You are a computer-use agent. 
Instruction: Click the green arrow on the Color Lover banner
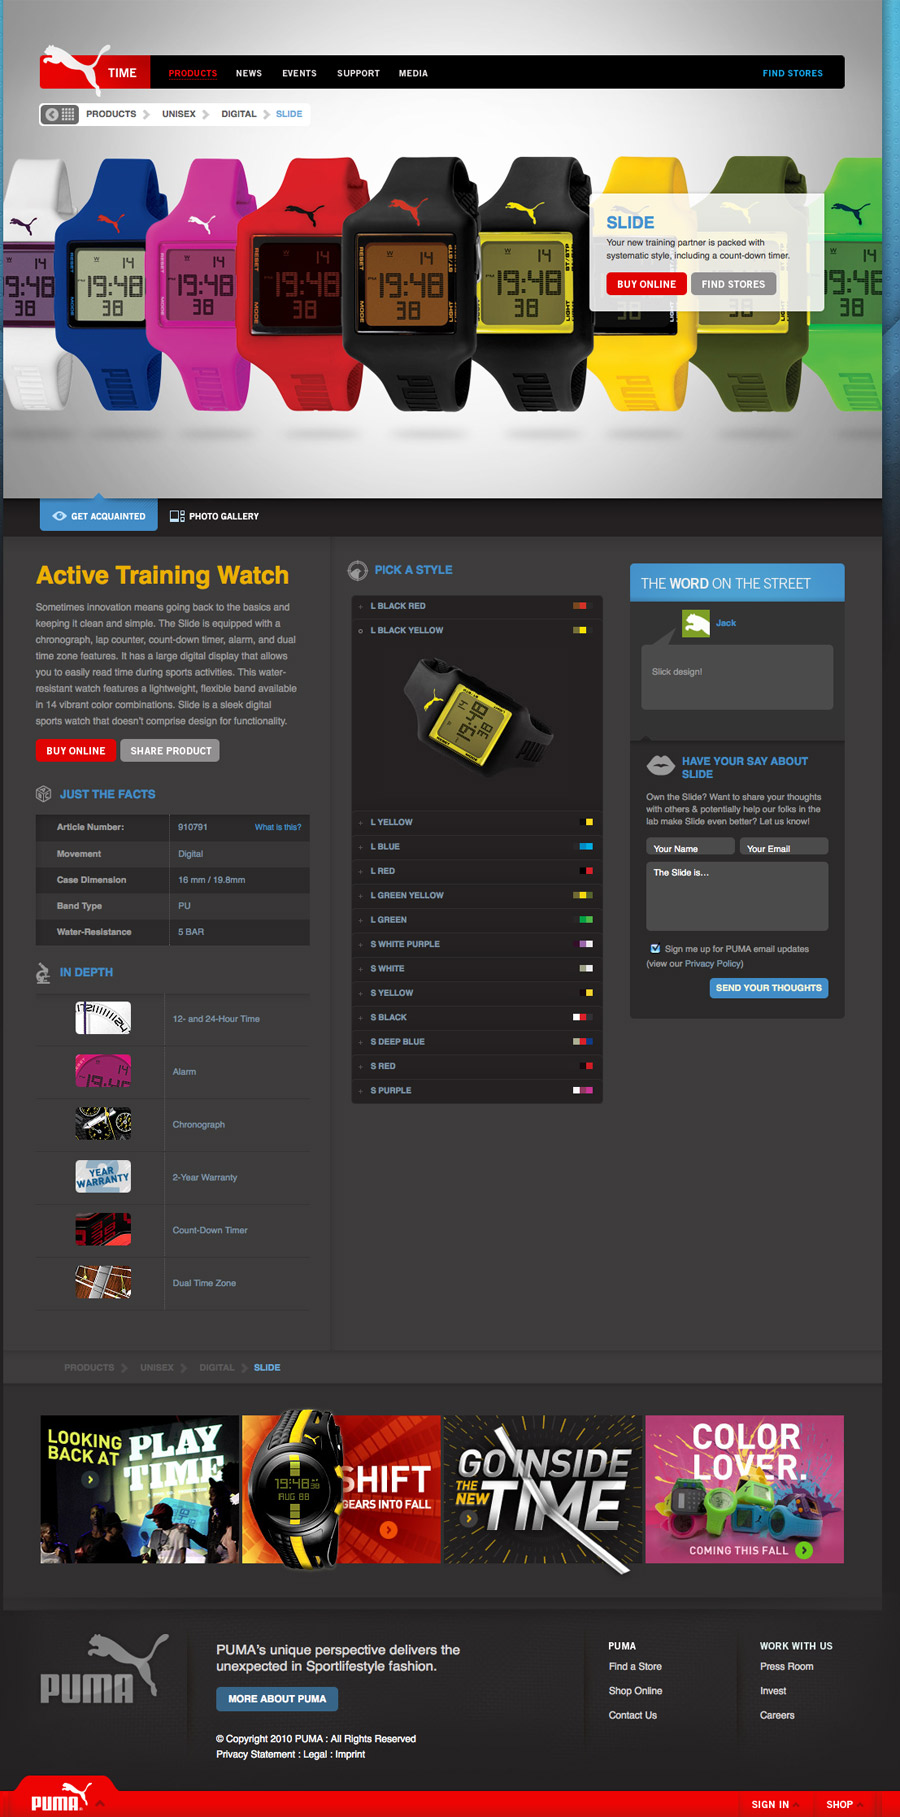[804, 1550]
